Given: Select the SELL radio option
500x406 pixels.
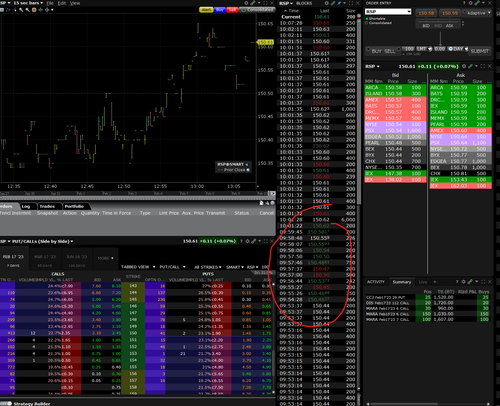Looking at the screenshot, I should point(390,51).
